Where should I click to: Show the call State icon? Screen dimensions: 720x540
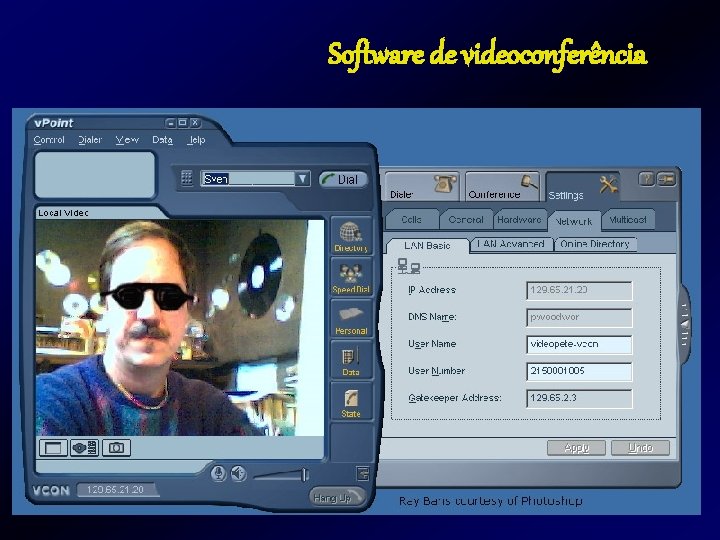tap(351, 402)
